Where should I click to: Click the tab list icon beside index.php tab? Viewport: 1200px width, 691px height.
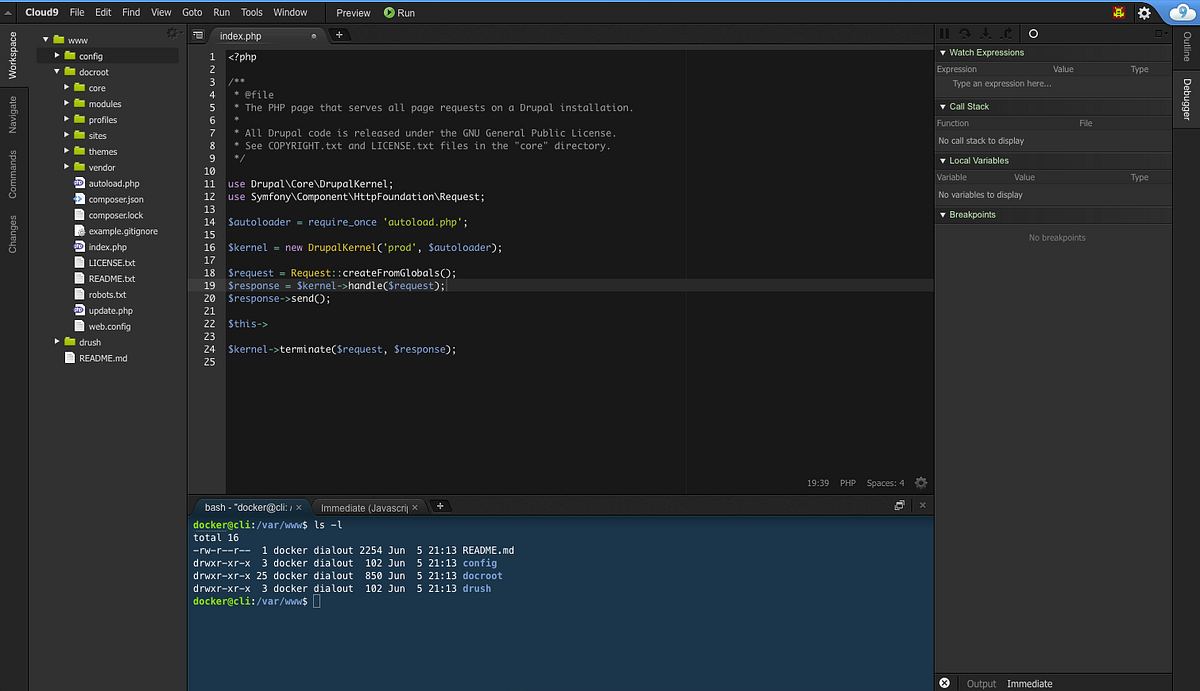click(197, 34)
